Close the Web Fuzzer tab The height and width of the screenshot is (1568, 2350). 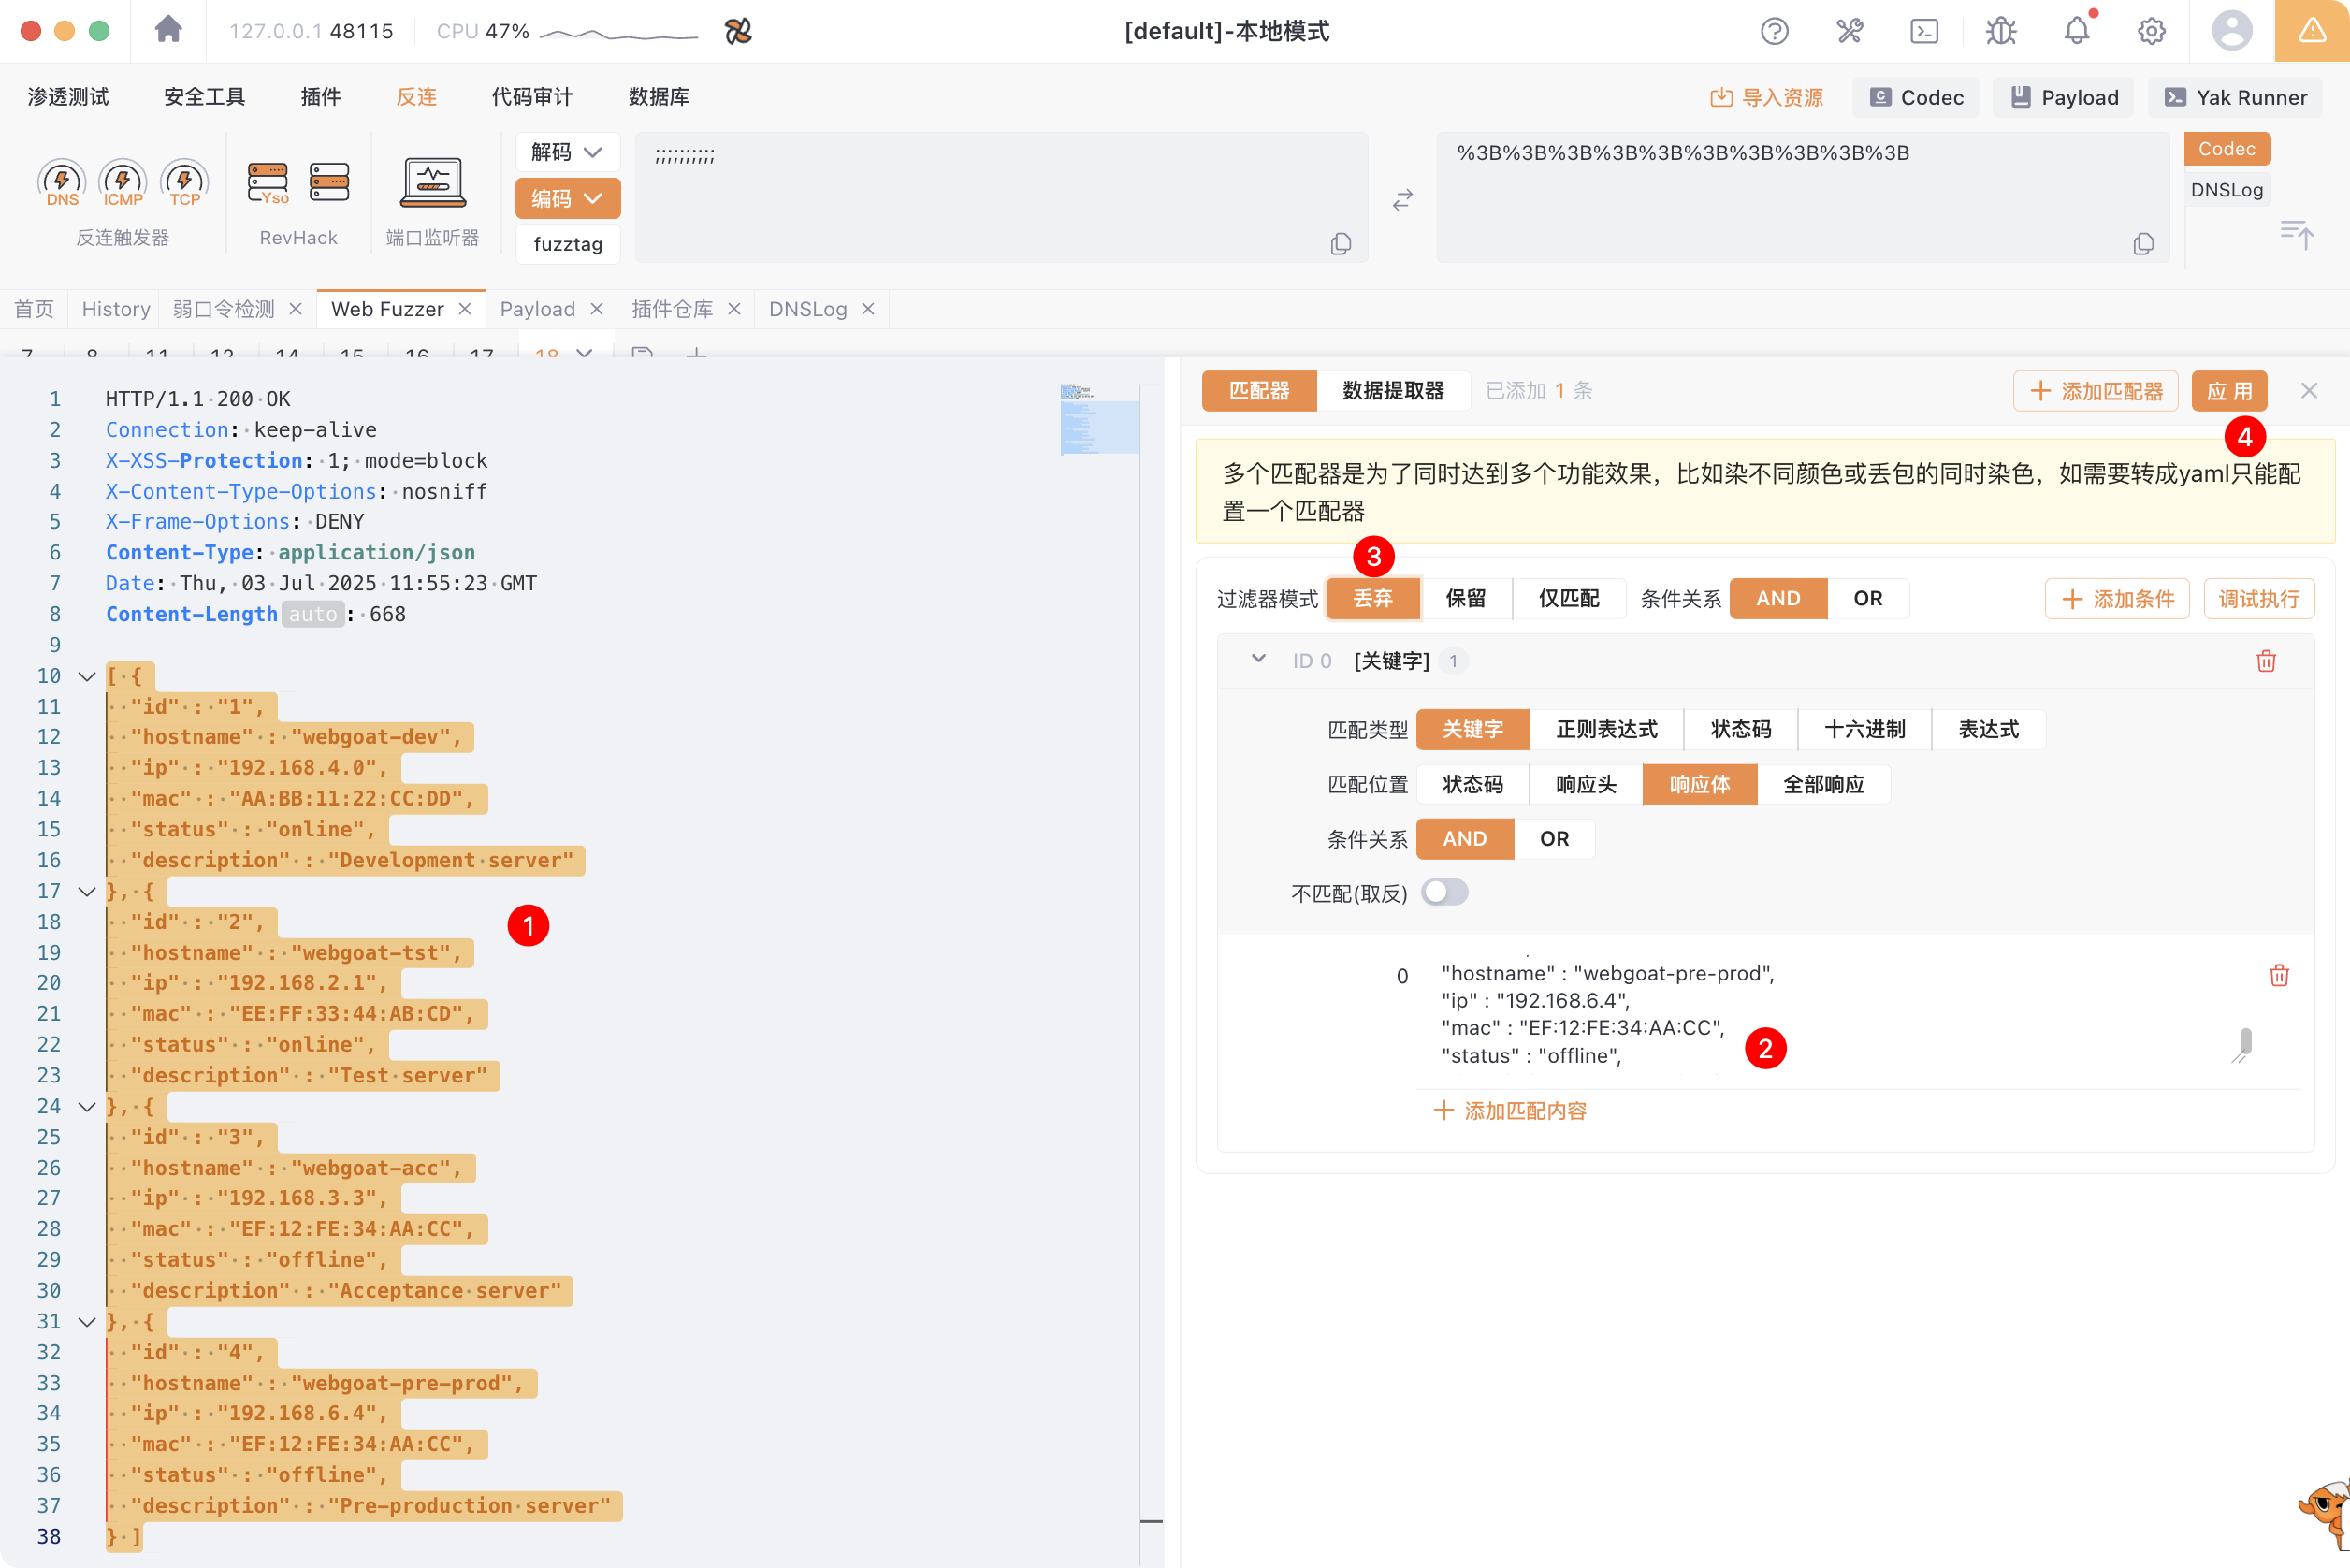point(465,309)
